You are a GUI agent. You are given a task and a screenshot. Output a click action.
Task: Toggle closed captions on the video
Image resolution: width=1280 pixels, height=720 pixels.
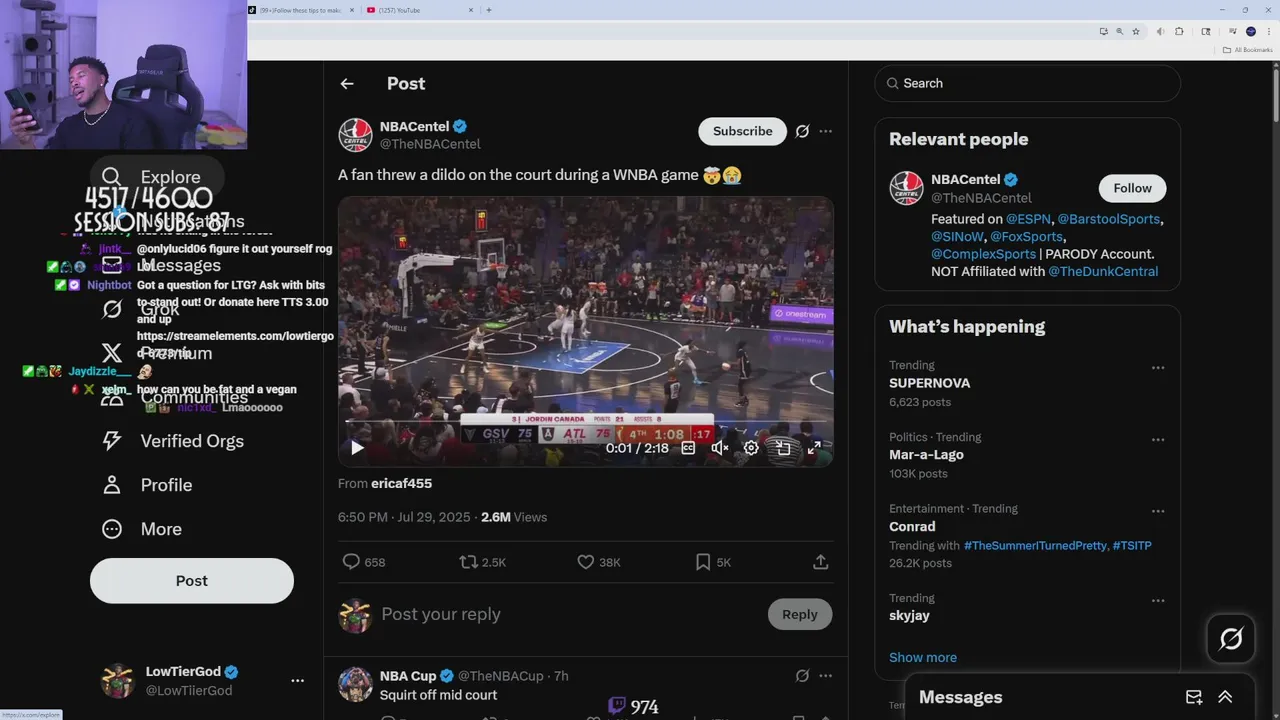coord(688,448)
